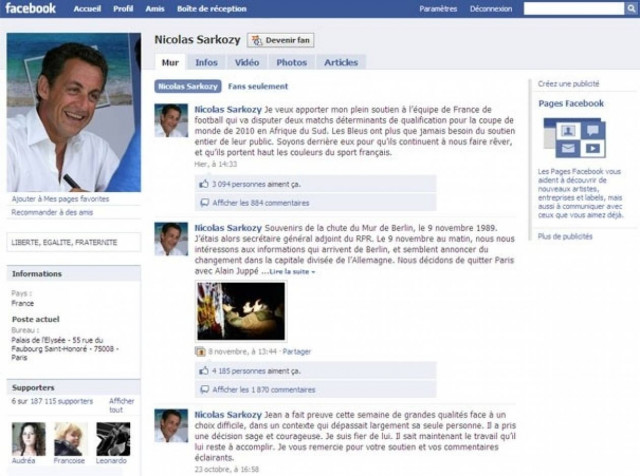Click author name on the football post
The image size is (640, 476).
pos(228,109)
